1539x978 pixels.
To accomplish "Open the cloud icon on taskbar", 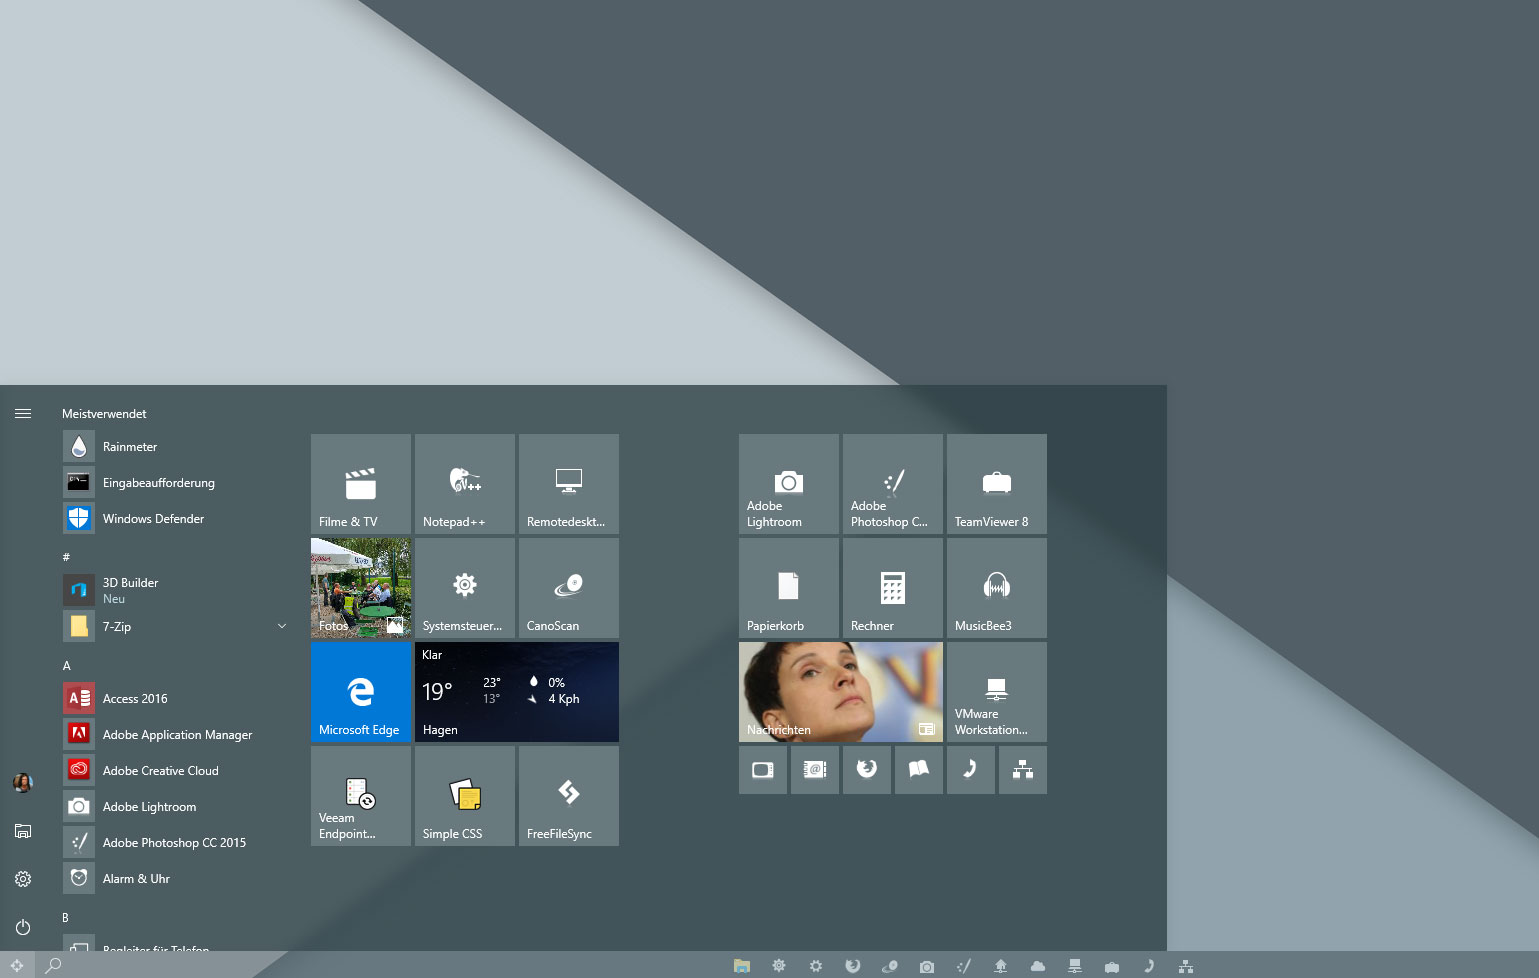I will click(1038, 966).
